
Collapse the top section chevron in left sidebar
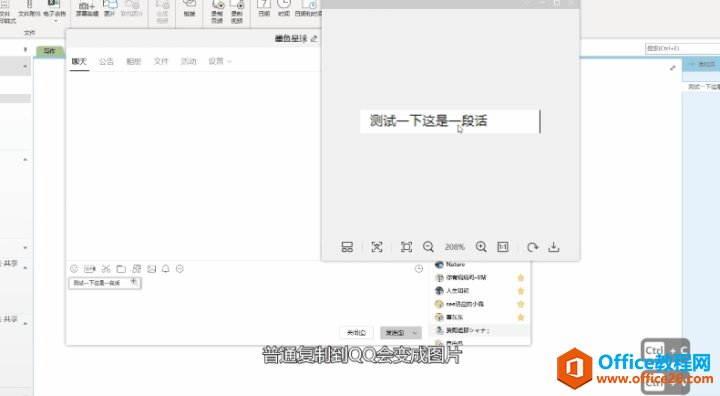click(25, 67)
